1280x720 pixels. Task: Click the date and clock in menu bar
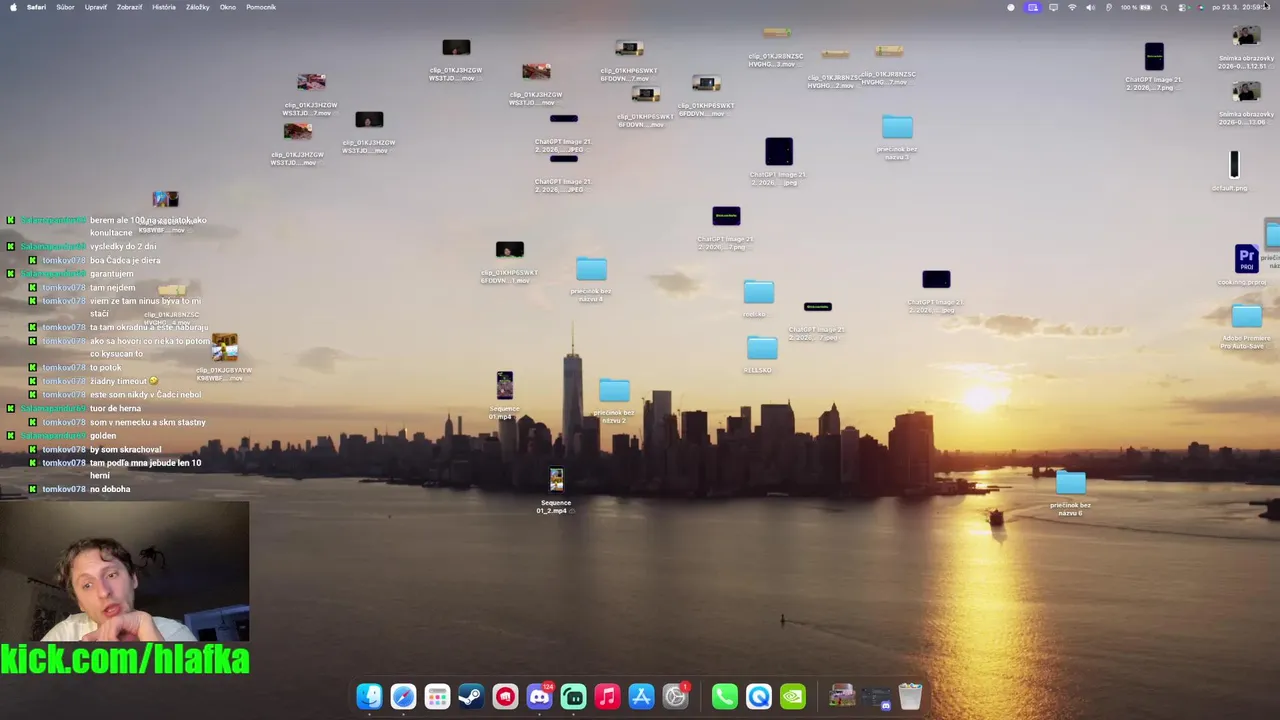click(1240, 7)
